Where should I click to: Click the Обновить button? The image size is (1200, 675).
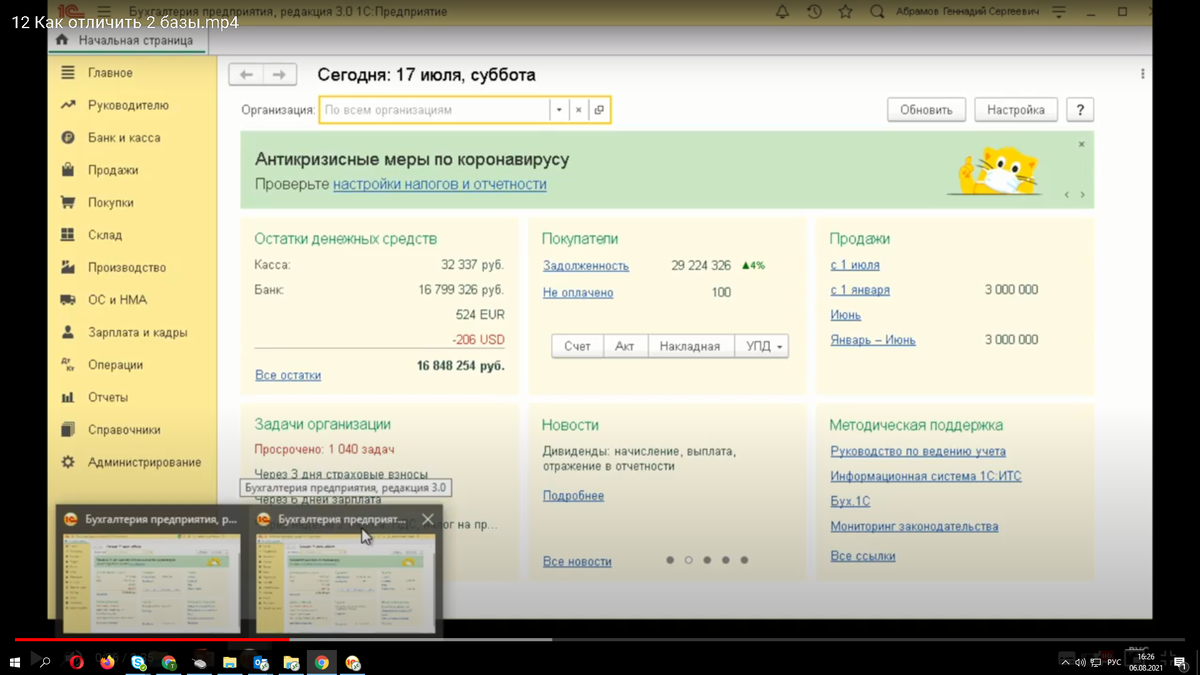[x=926, y=110]
